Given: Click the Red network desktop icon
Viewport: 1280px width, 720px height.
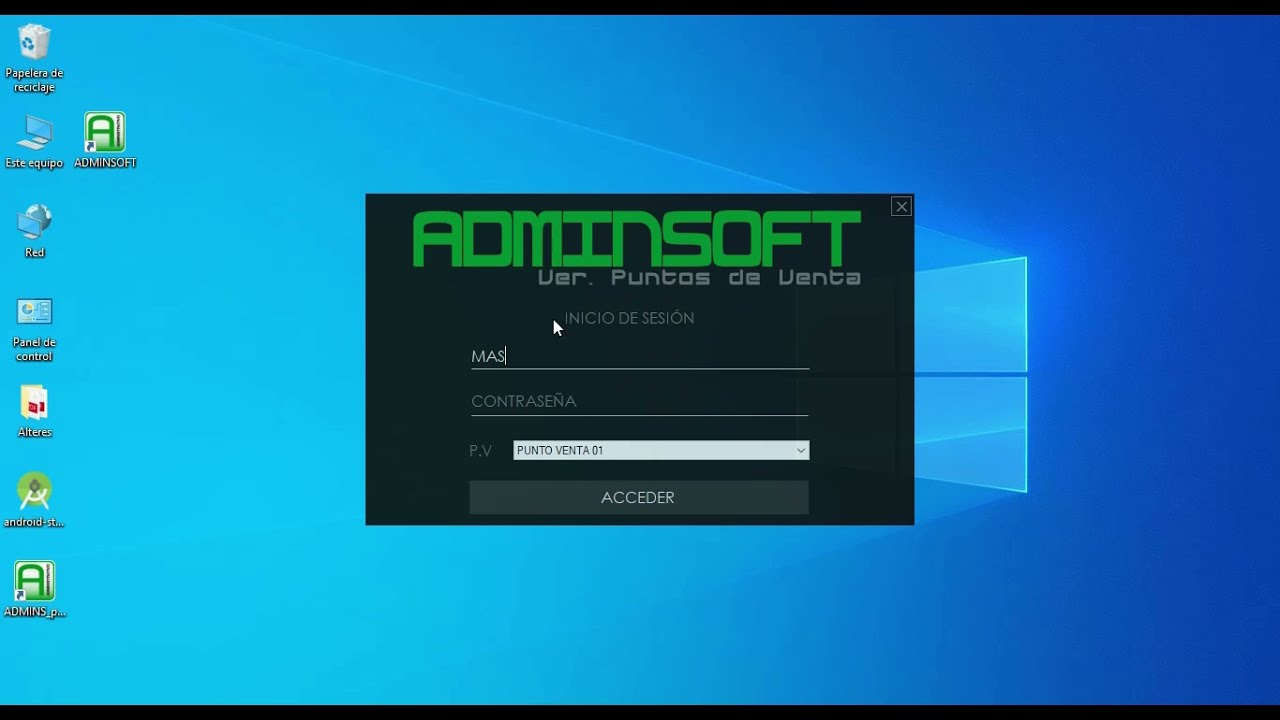Looking at the screenshot, I should [34, 231].
